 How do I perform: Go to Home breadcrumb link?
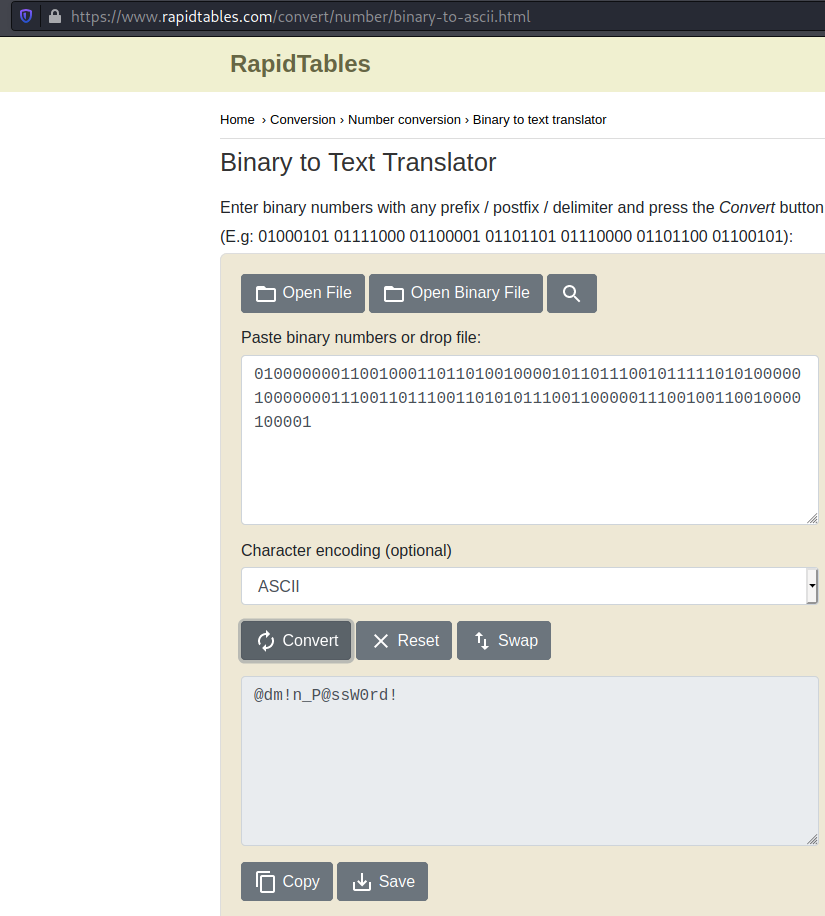237,119
